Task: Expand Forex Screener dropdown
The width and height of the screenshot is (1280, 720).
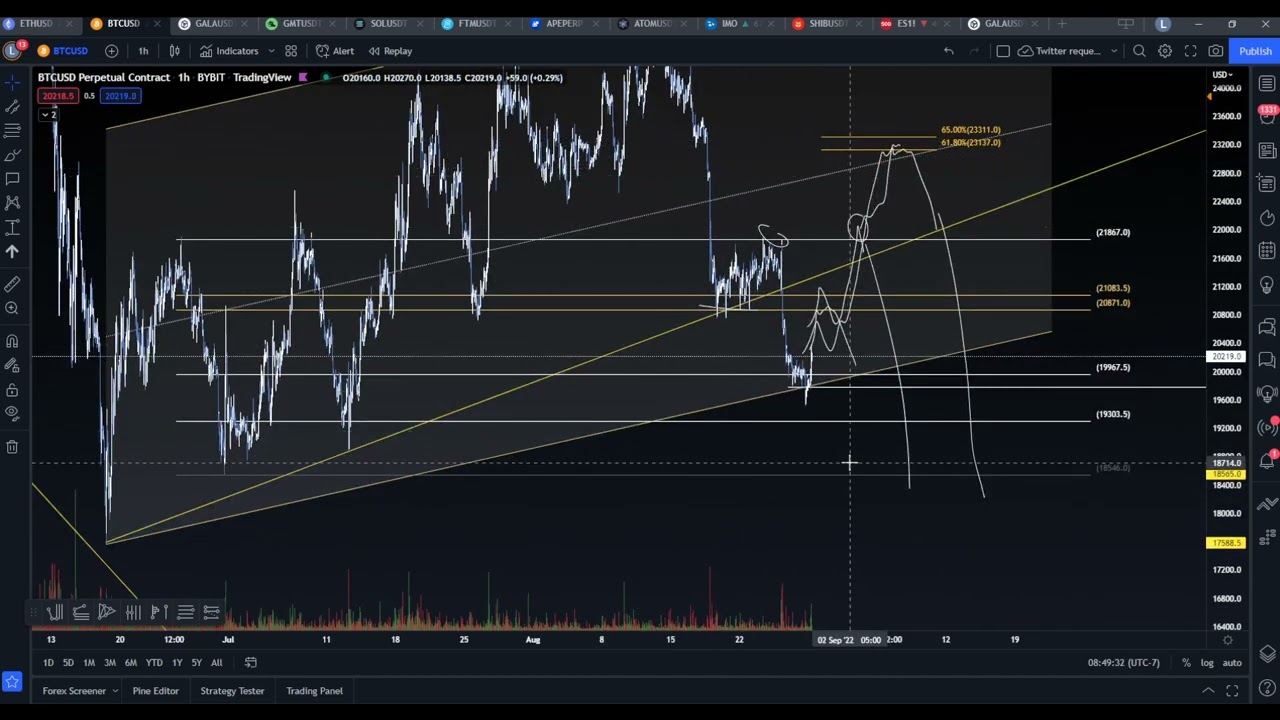Action: [115, 691]
